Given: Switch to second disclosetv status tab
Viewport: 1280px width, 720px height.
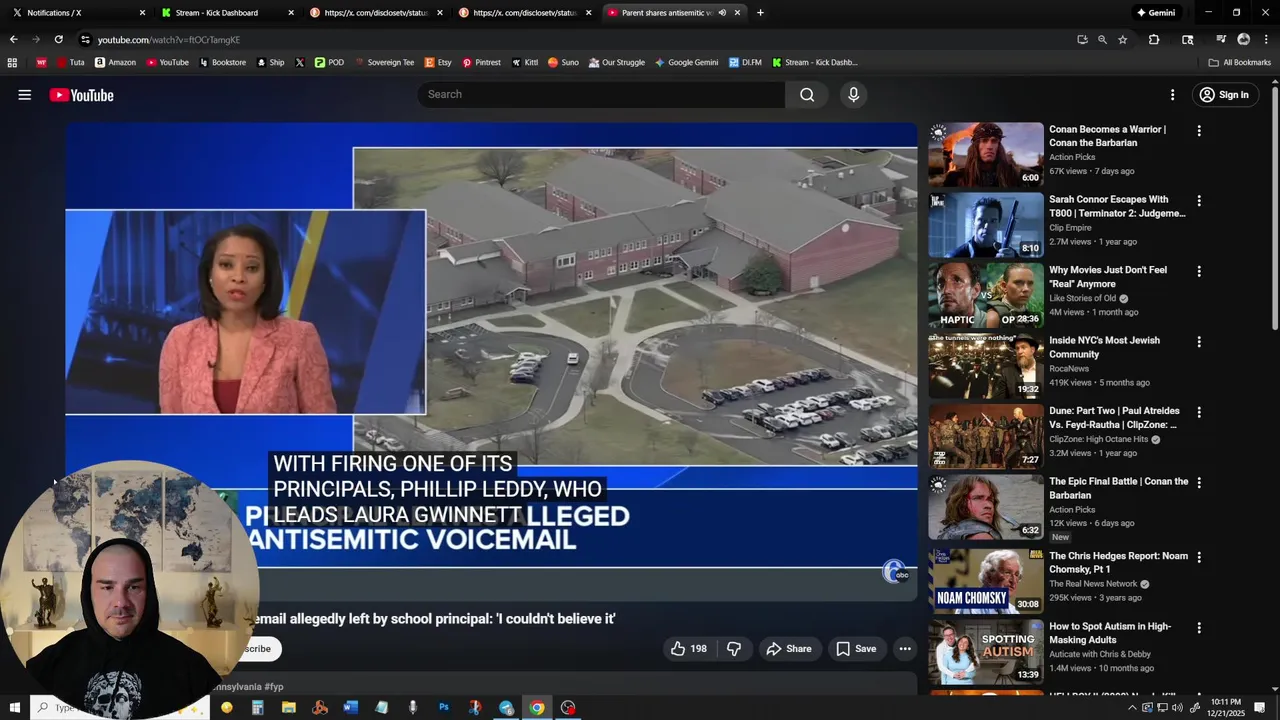Looking at the screenshot, I should click(x=526, y=13).
